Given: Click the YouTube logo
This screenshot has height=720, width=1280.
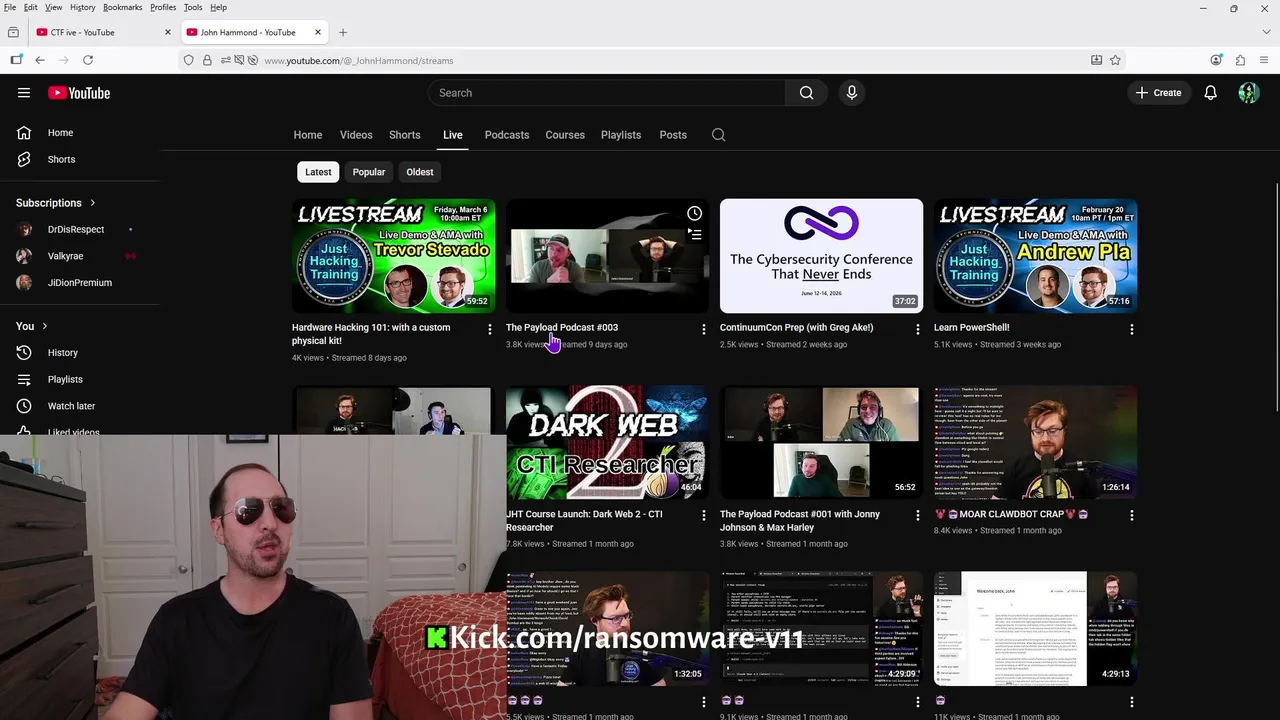Looking at the screenshot, I should click(x=79, y=93).
